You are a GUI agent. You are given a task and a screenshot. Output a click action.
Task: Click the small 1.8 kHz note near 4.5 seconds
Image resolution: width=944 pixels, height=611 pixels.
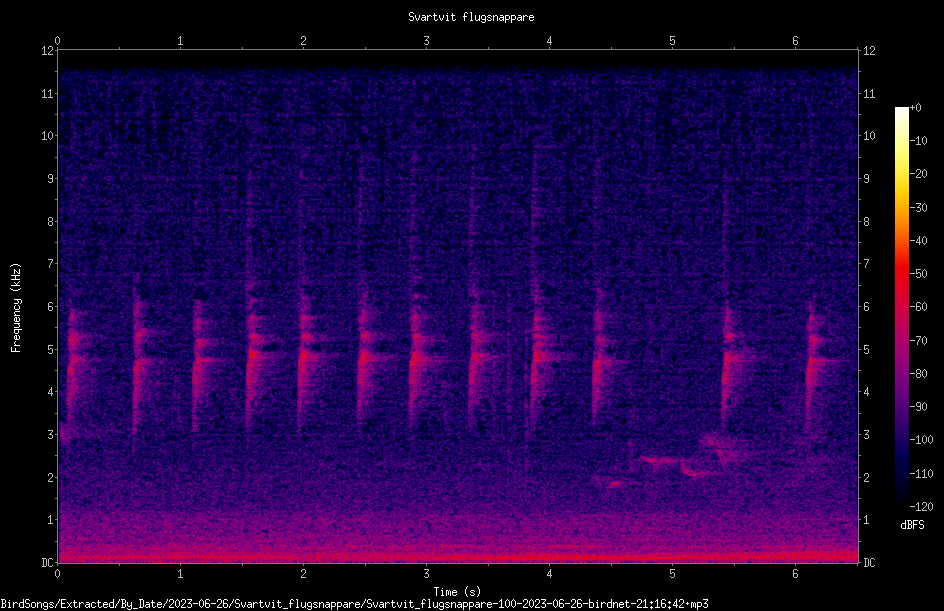[x=615, y=483]
